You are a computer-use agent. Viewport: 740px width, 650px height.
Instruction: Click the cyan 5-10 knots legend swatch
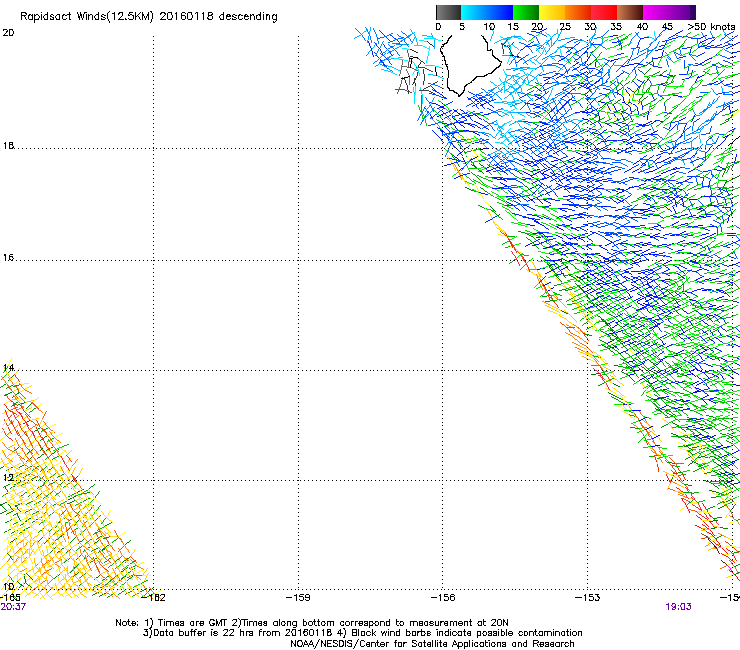474,12
